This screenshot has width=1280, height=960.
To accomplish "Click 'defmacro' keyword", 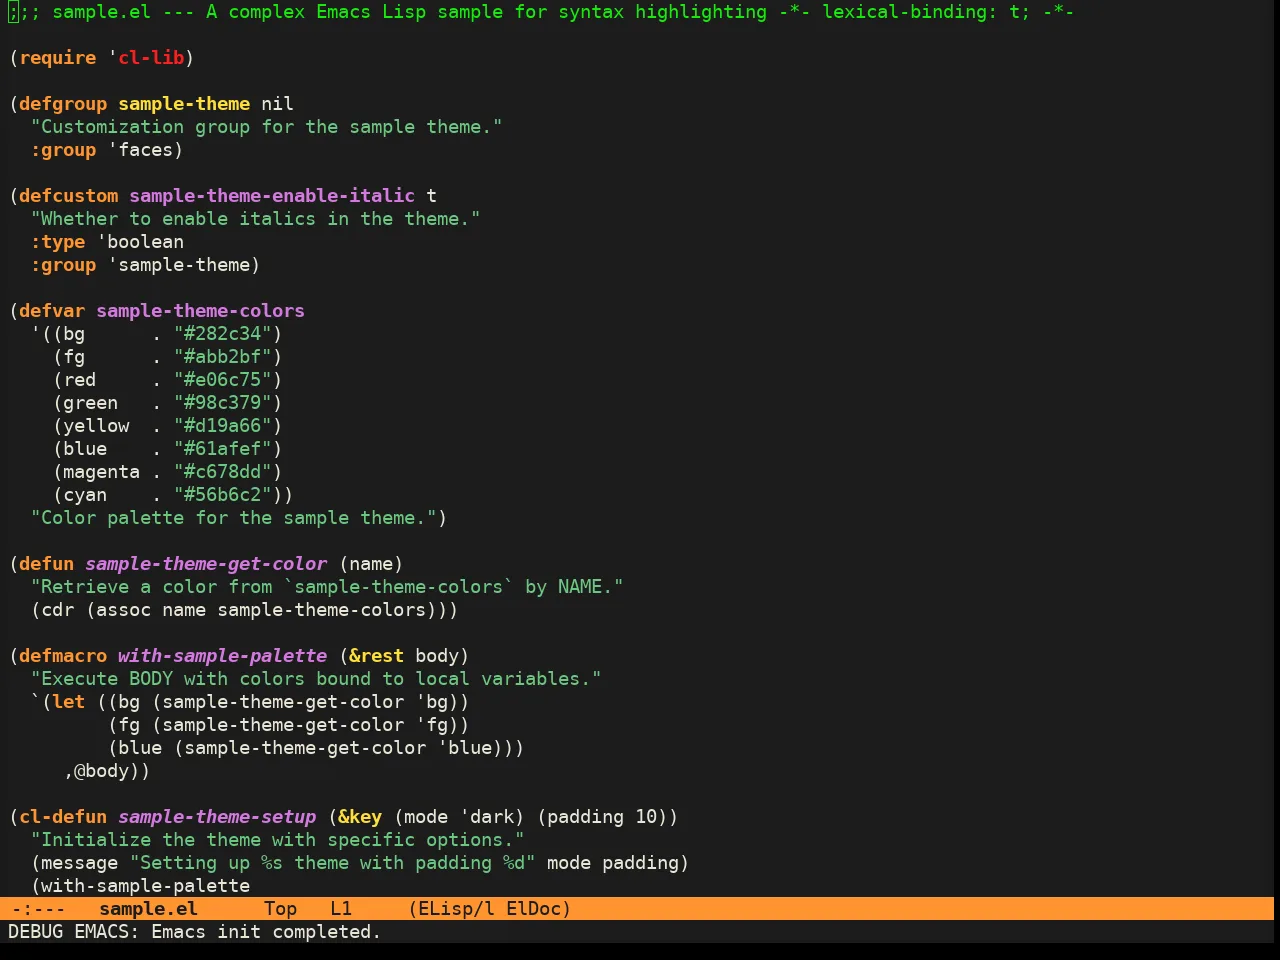I will point(63,656).
